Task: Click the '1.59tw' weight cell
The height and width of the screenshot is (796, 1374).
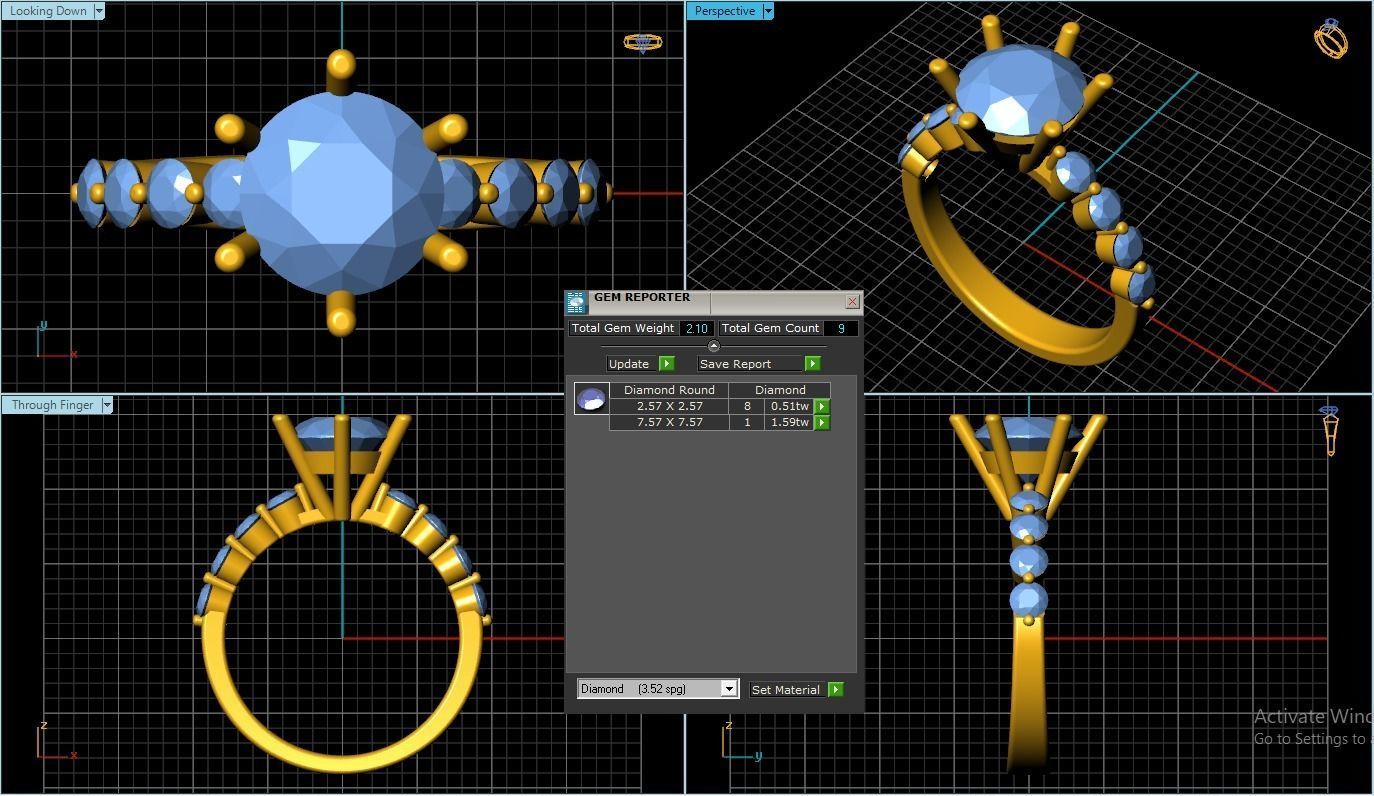Action: pyautogui.click(x=789, y=422)
